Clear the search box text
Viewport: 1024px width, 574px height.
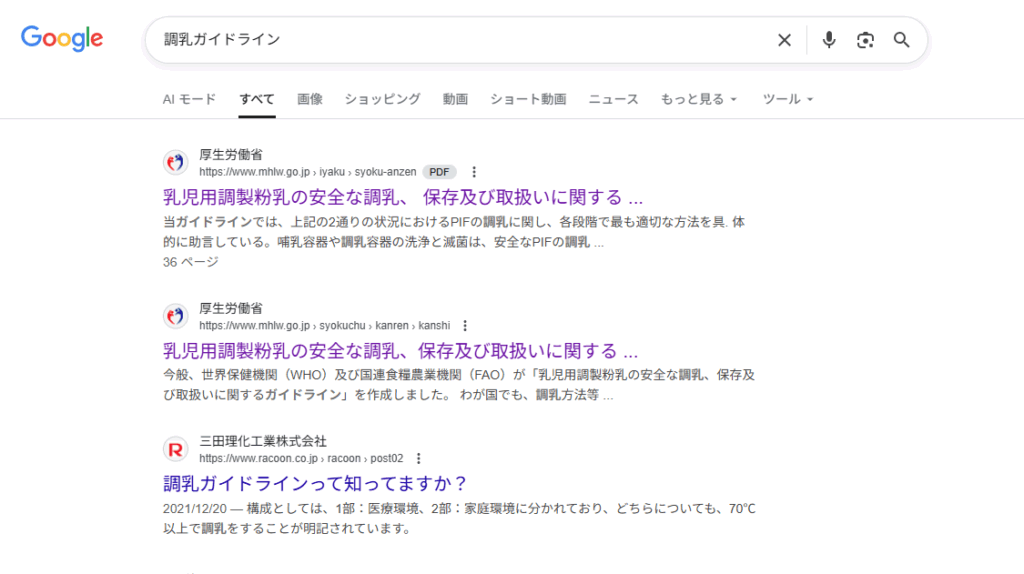pyautogui.click(x=784, y=40)
